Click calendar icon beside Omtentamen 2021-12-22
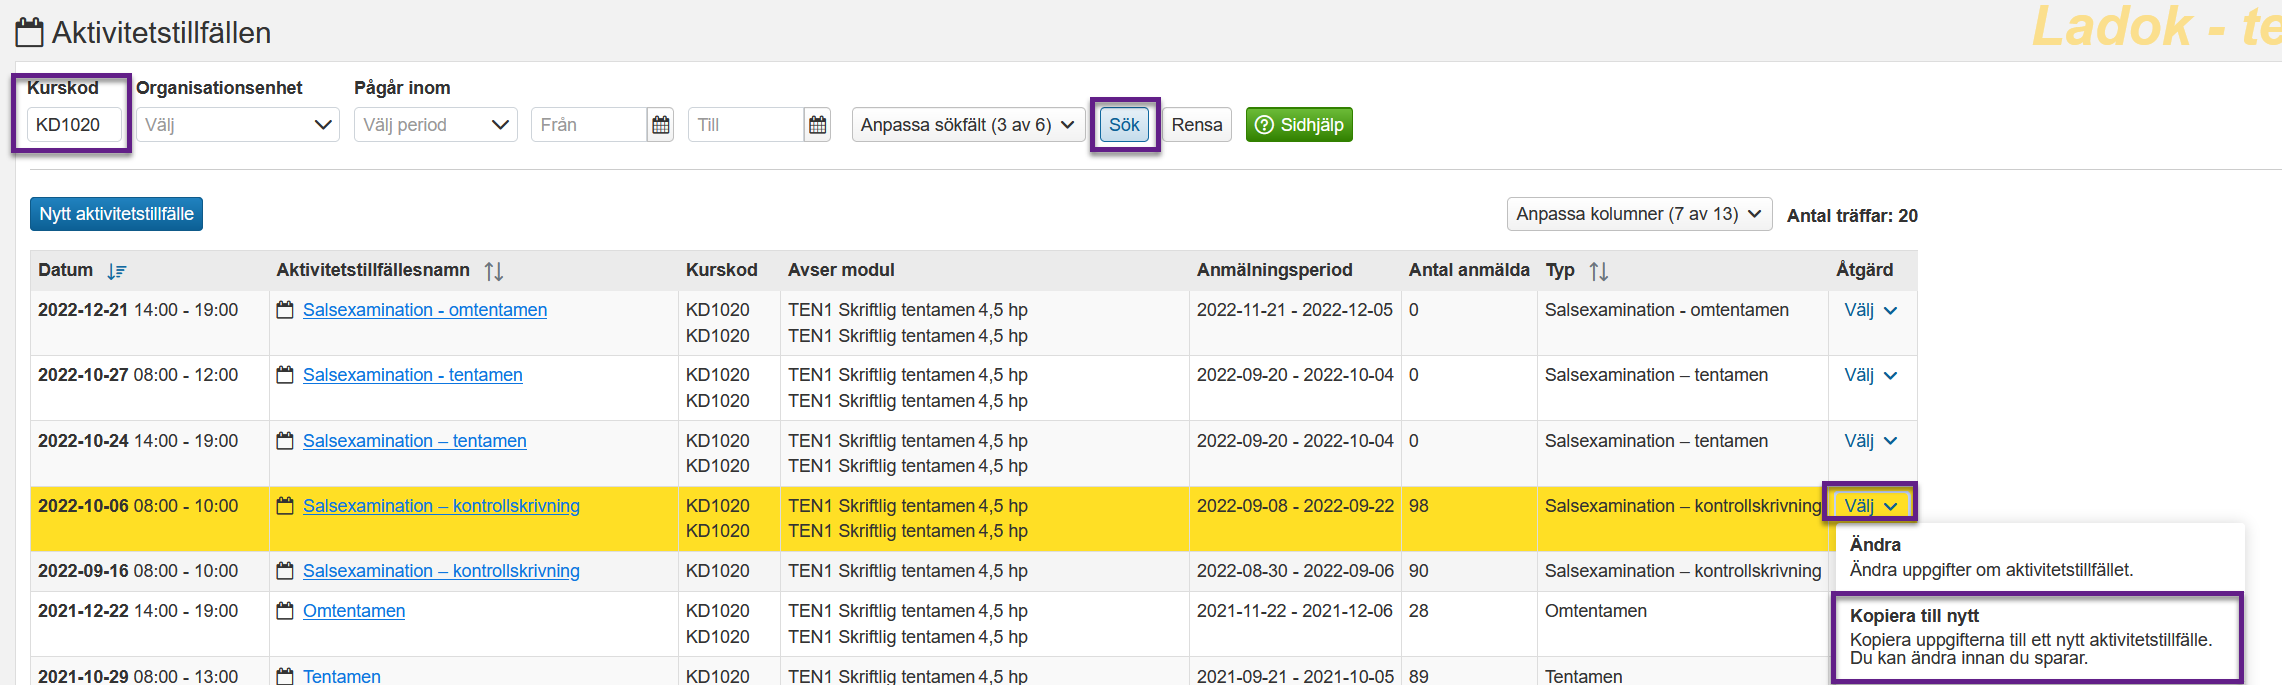 [x=285, y=611]
